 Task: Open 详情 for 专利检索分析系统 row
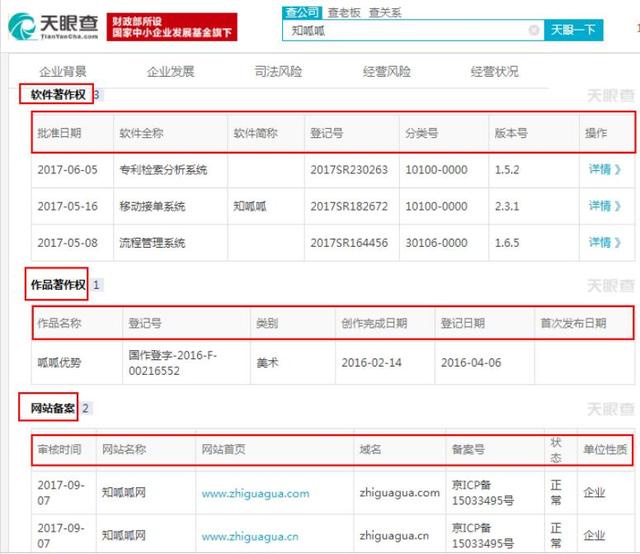pyautogui.click(x=604, y=169)
